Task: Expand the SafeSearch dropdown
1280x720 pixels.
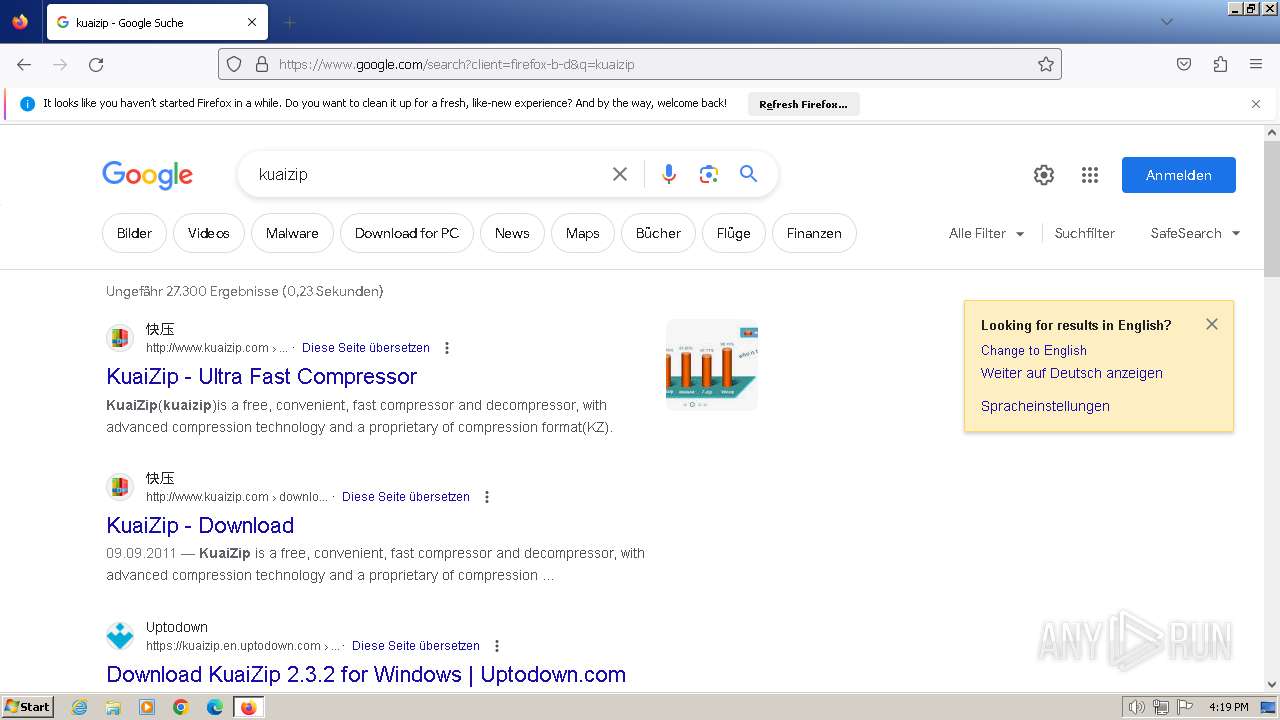Action: click(1195, 233)
